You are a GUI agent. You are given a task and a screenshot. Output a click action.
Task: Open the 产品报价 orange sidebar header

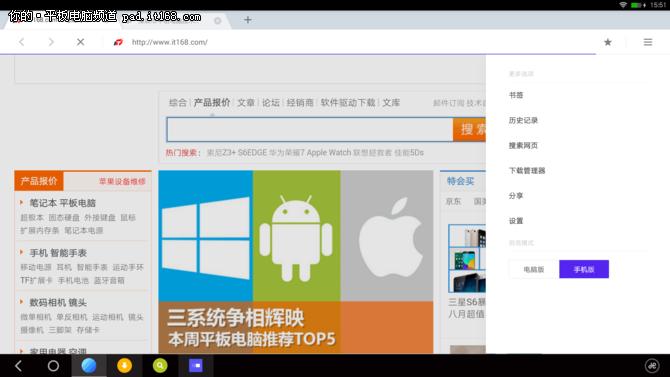(x=39, y=181)
